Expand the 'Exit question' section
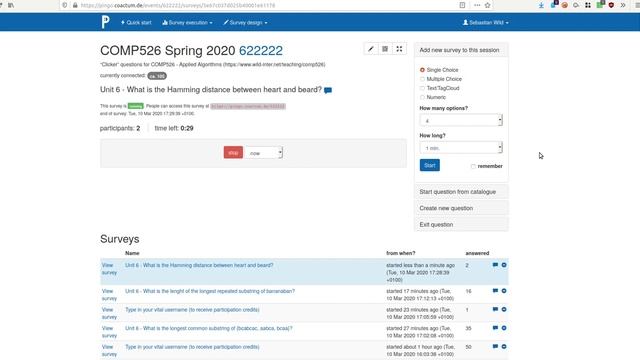The width and height of the screenshot is (640, 360). click(x=461, y=224)
